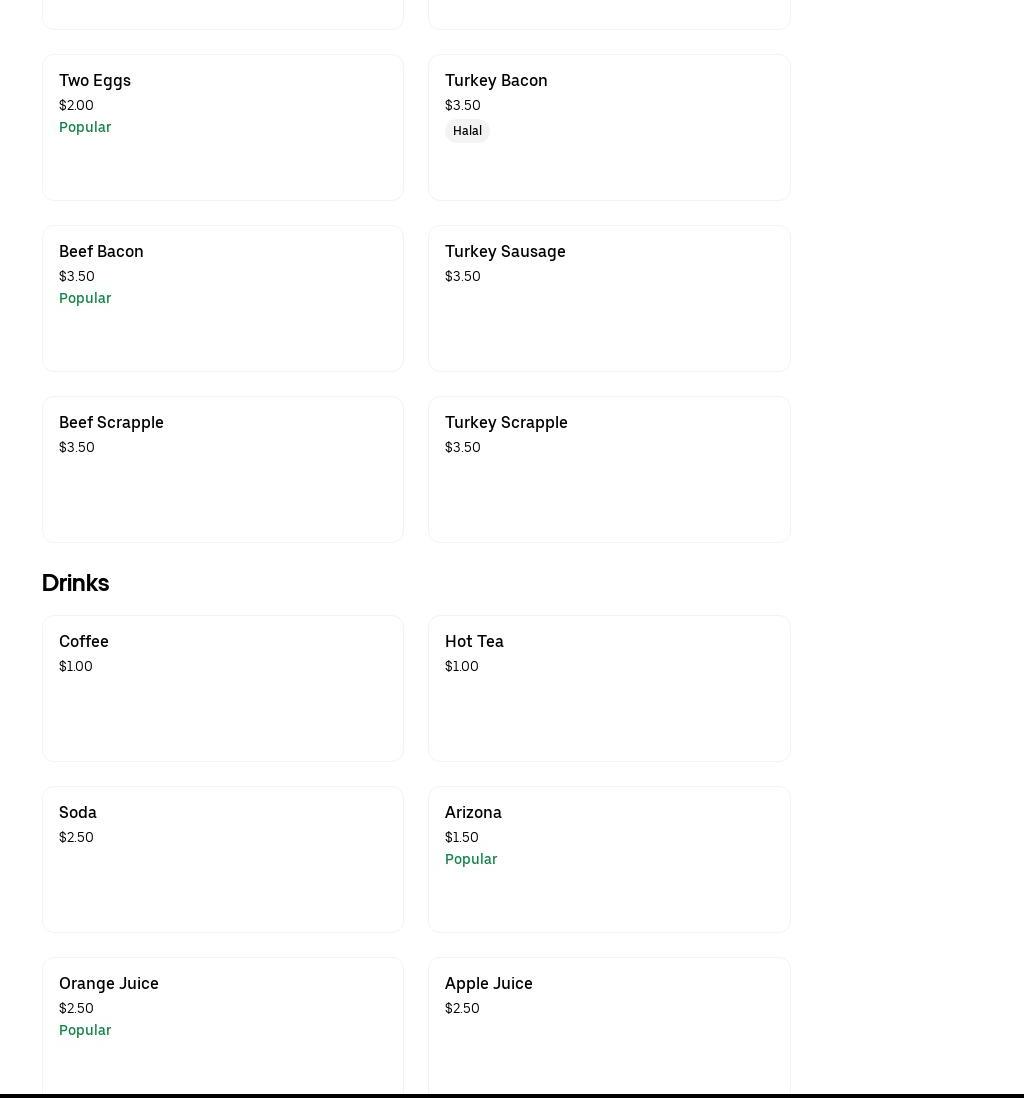
Task: Click the $3.50 price under Turkey Sausage
Action: pyautogui.click(x=463, y=276)
